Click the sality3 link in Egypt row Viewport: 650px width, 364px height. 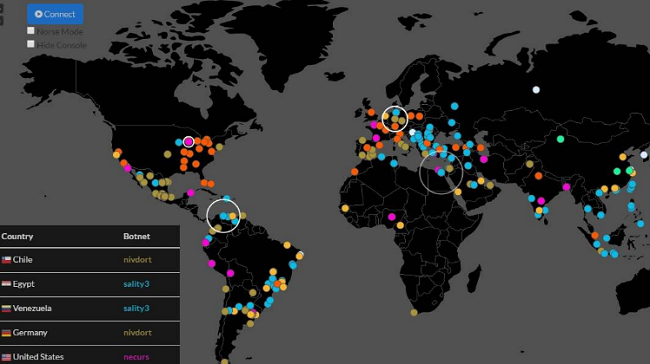point(136,284)
